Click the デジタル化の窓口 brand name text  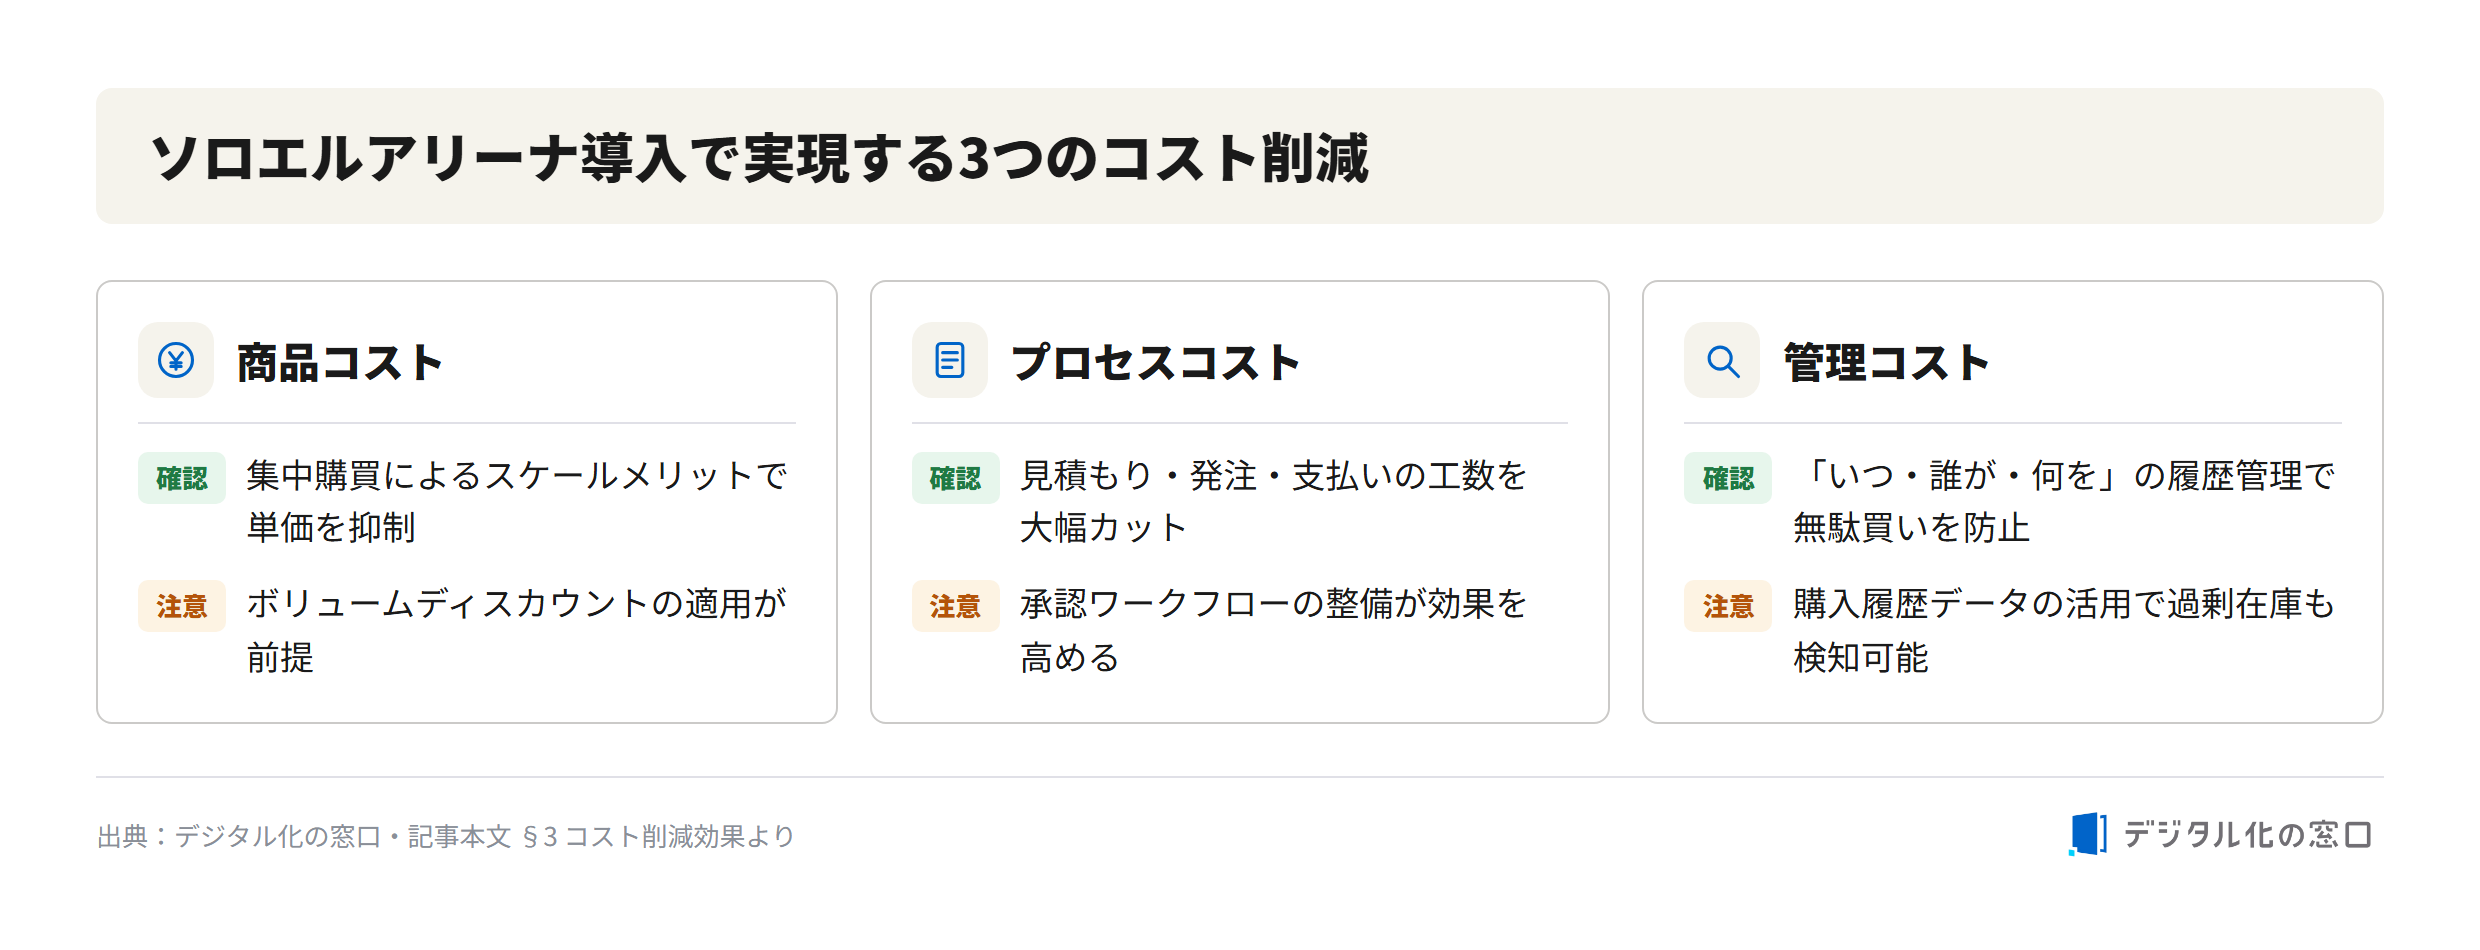coord(2247,834)
